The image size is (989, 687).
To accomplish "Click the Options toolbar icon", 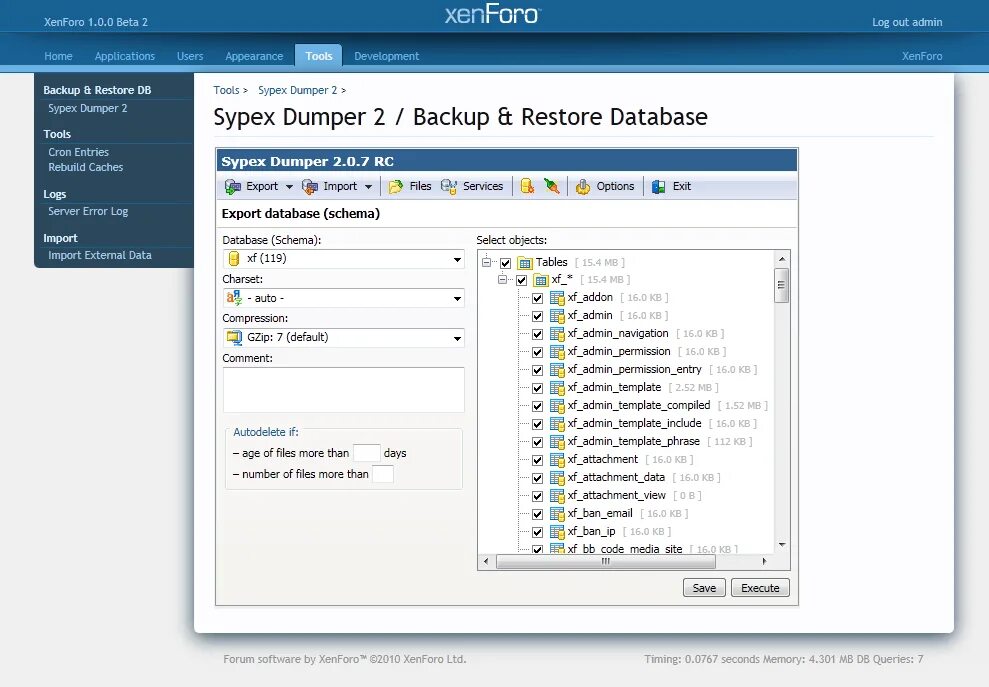I will point(583,187).
